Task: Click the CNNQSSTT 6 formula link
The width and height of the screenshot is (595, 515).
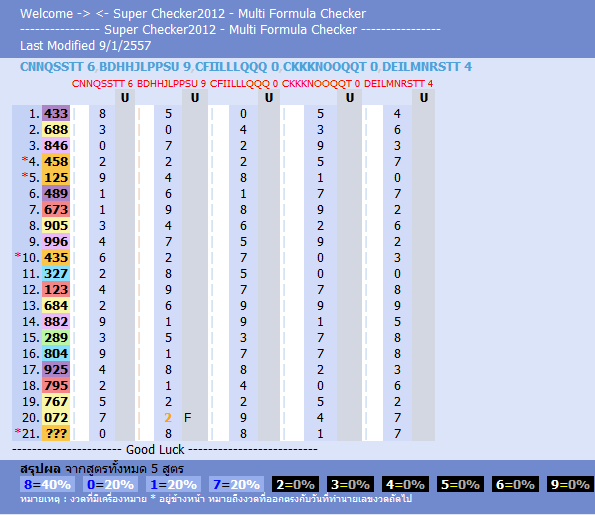Action: 57,67
